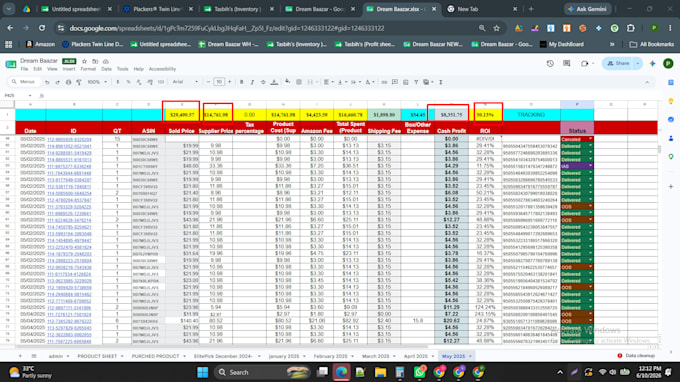Bookmark this page star icon
The height and width of the screenshot is (382, 680).
tap(497, 28)
